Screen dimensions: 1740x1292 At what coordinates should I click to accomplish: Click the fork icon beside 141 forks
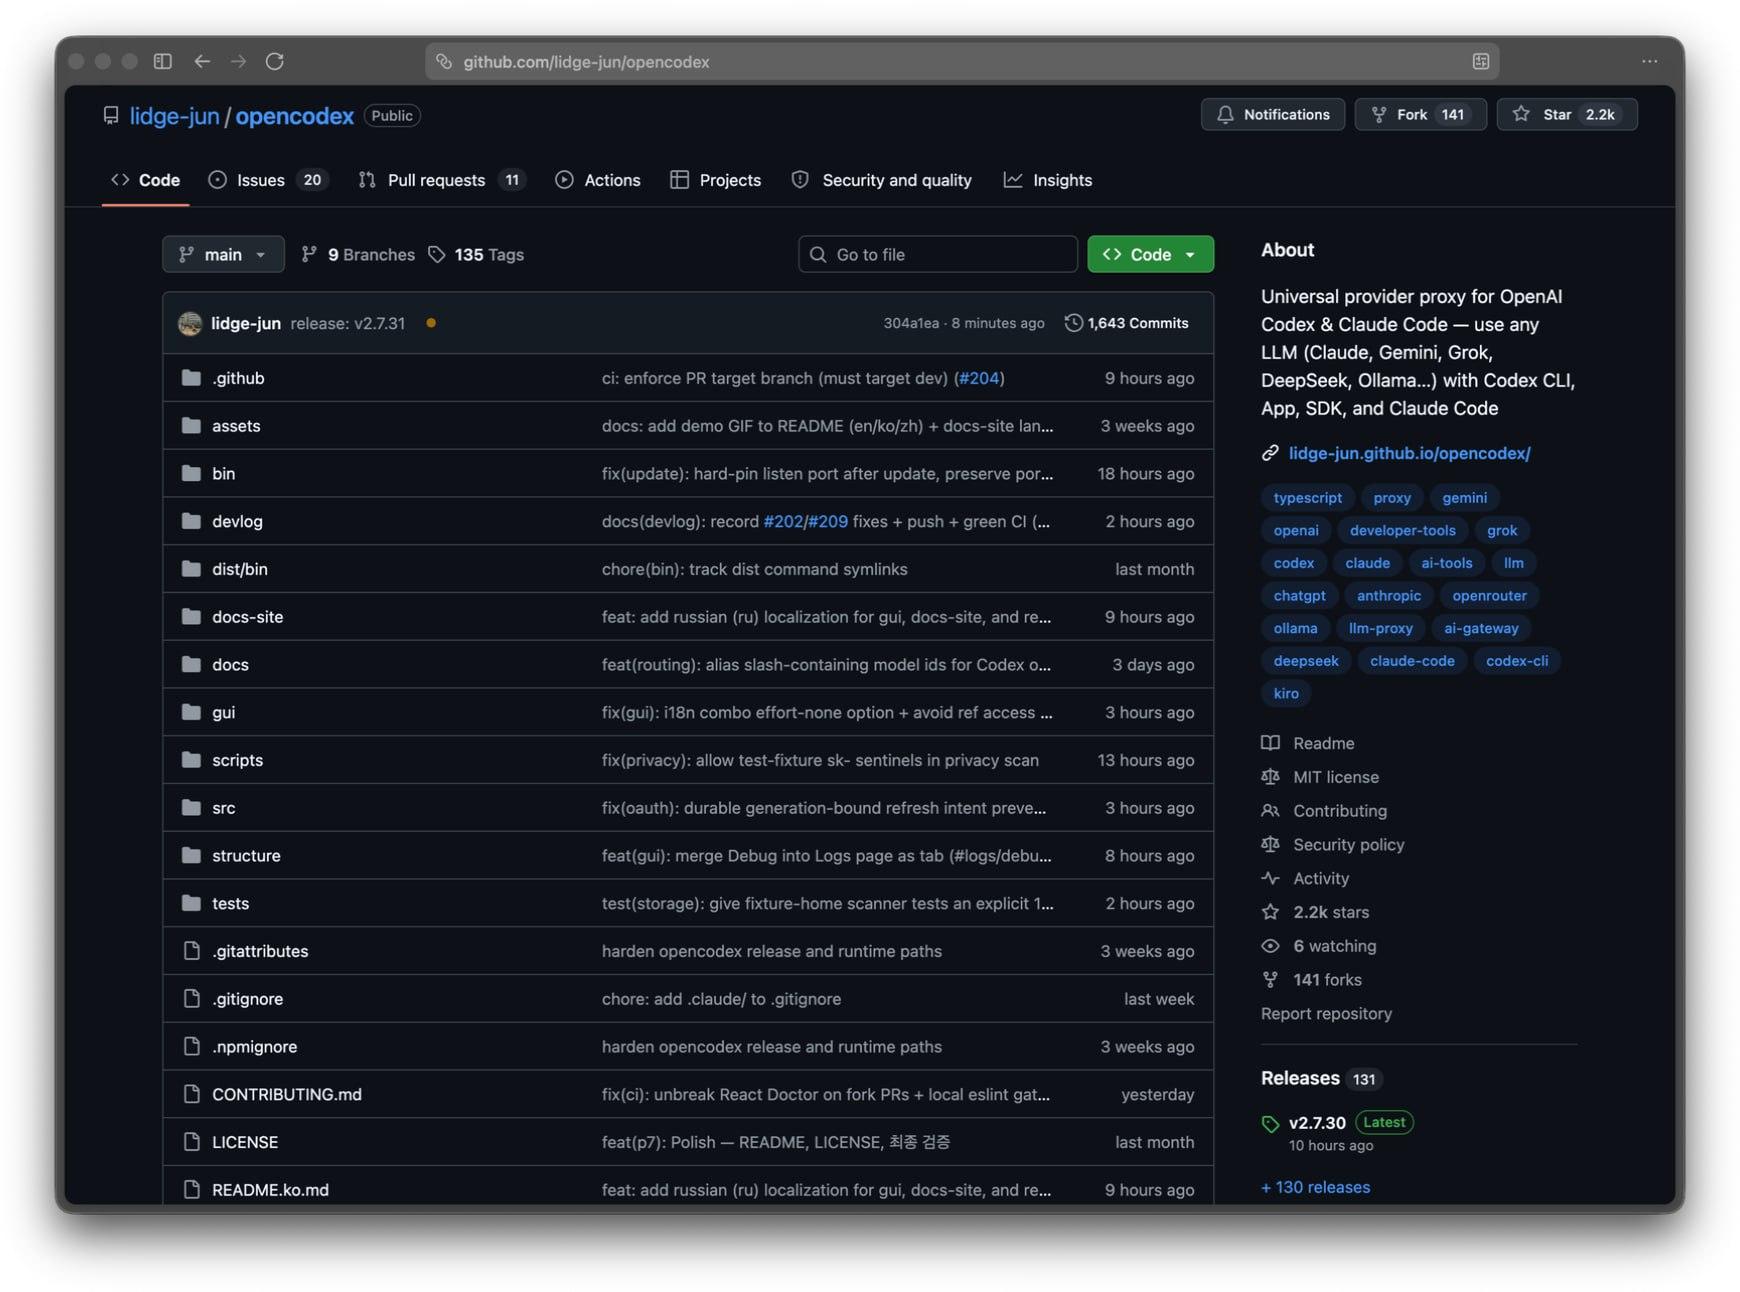click(1271, 980)
